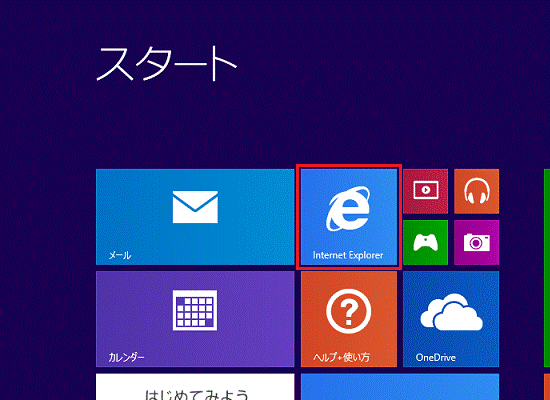Open the はじめてみよう white tile
Image resolution: width=550 pixels, height=400 pixels.
coord(195,387)
